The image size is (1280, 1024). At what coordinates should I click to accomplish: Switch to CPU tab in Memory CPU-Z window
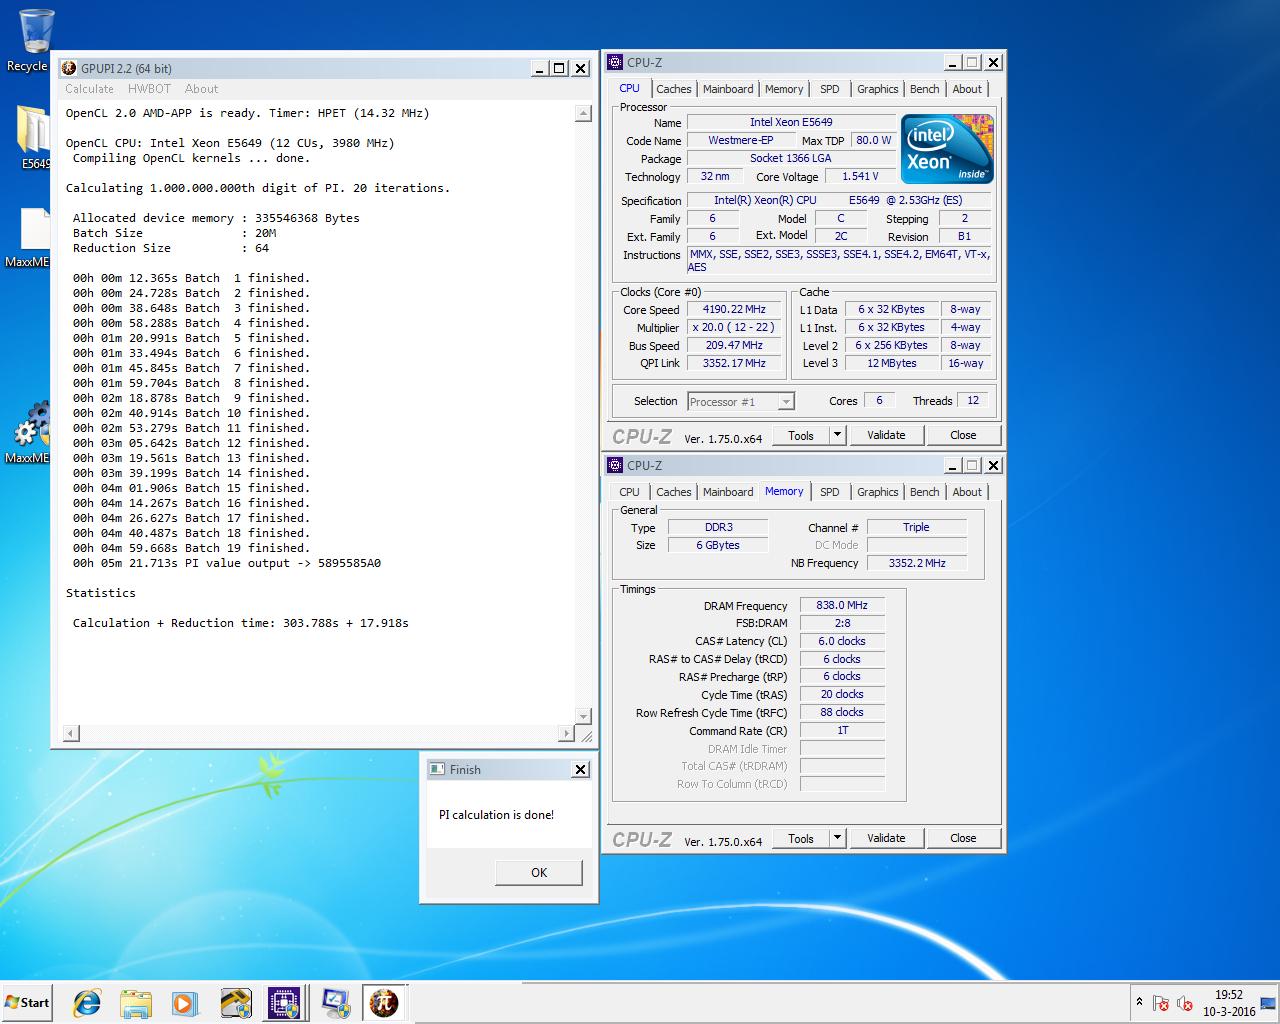[x=629, y=492]
